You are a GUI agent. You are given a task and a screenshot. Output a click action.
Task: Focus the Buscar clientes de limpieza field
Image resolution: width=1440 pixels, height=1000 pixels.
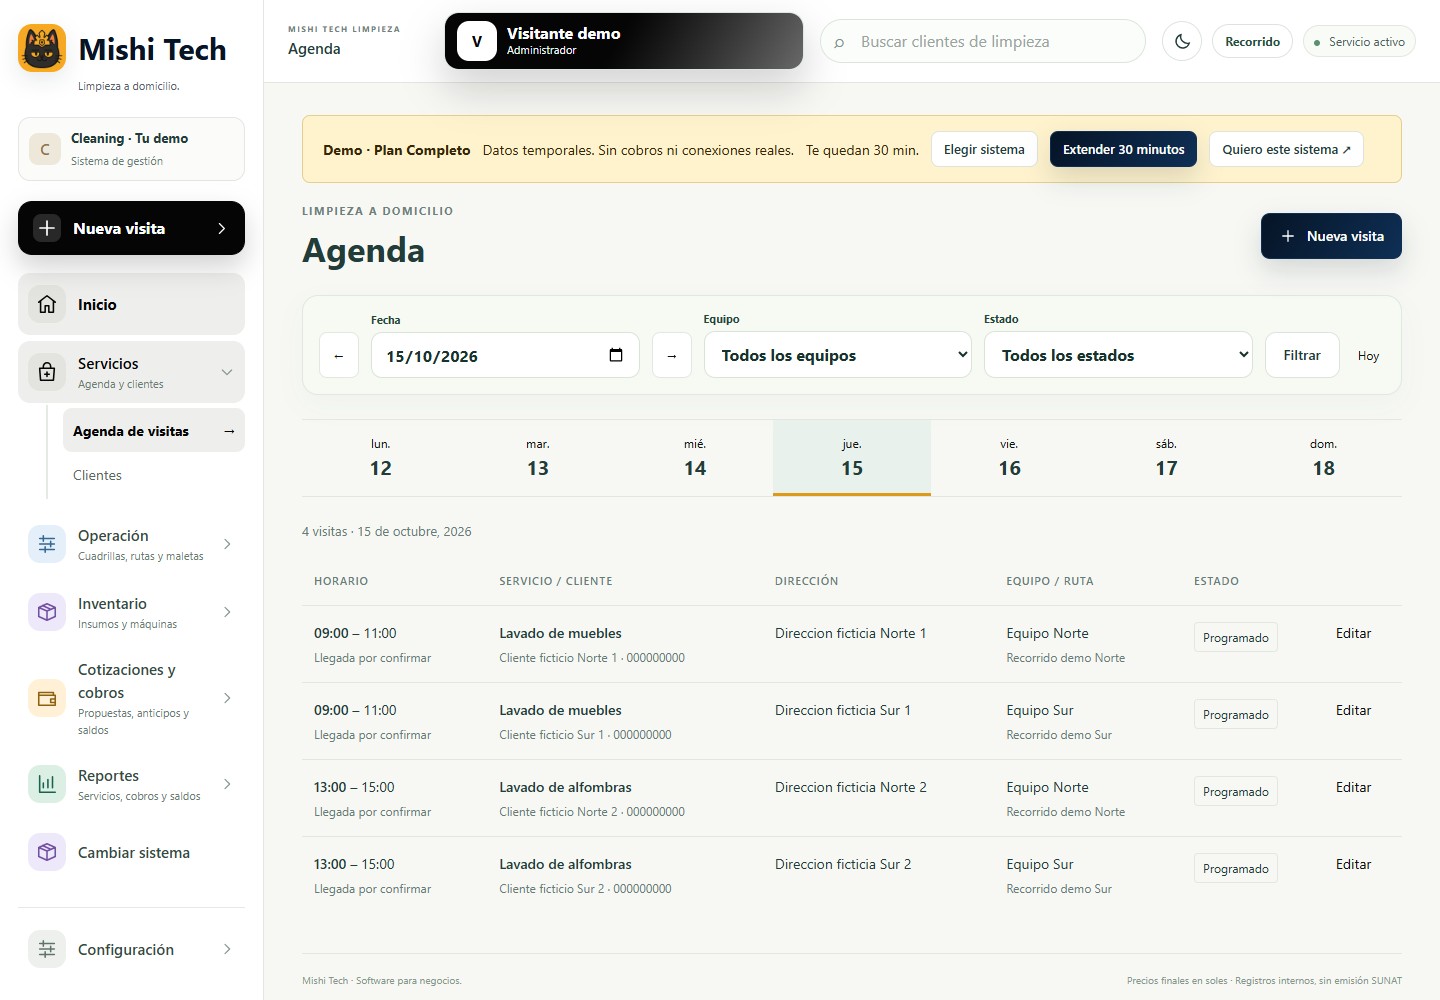[982, 42]
